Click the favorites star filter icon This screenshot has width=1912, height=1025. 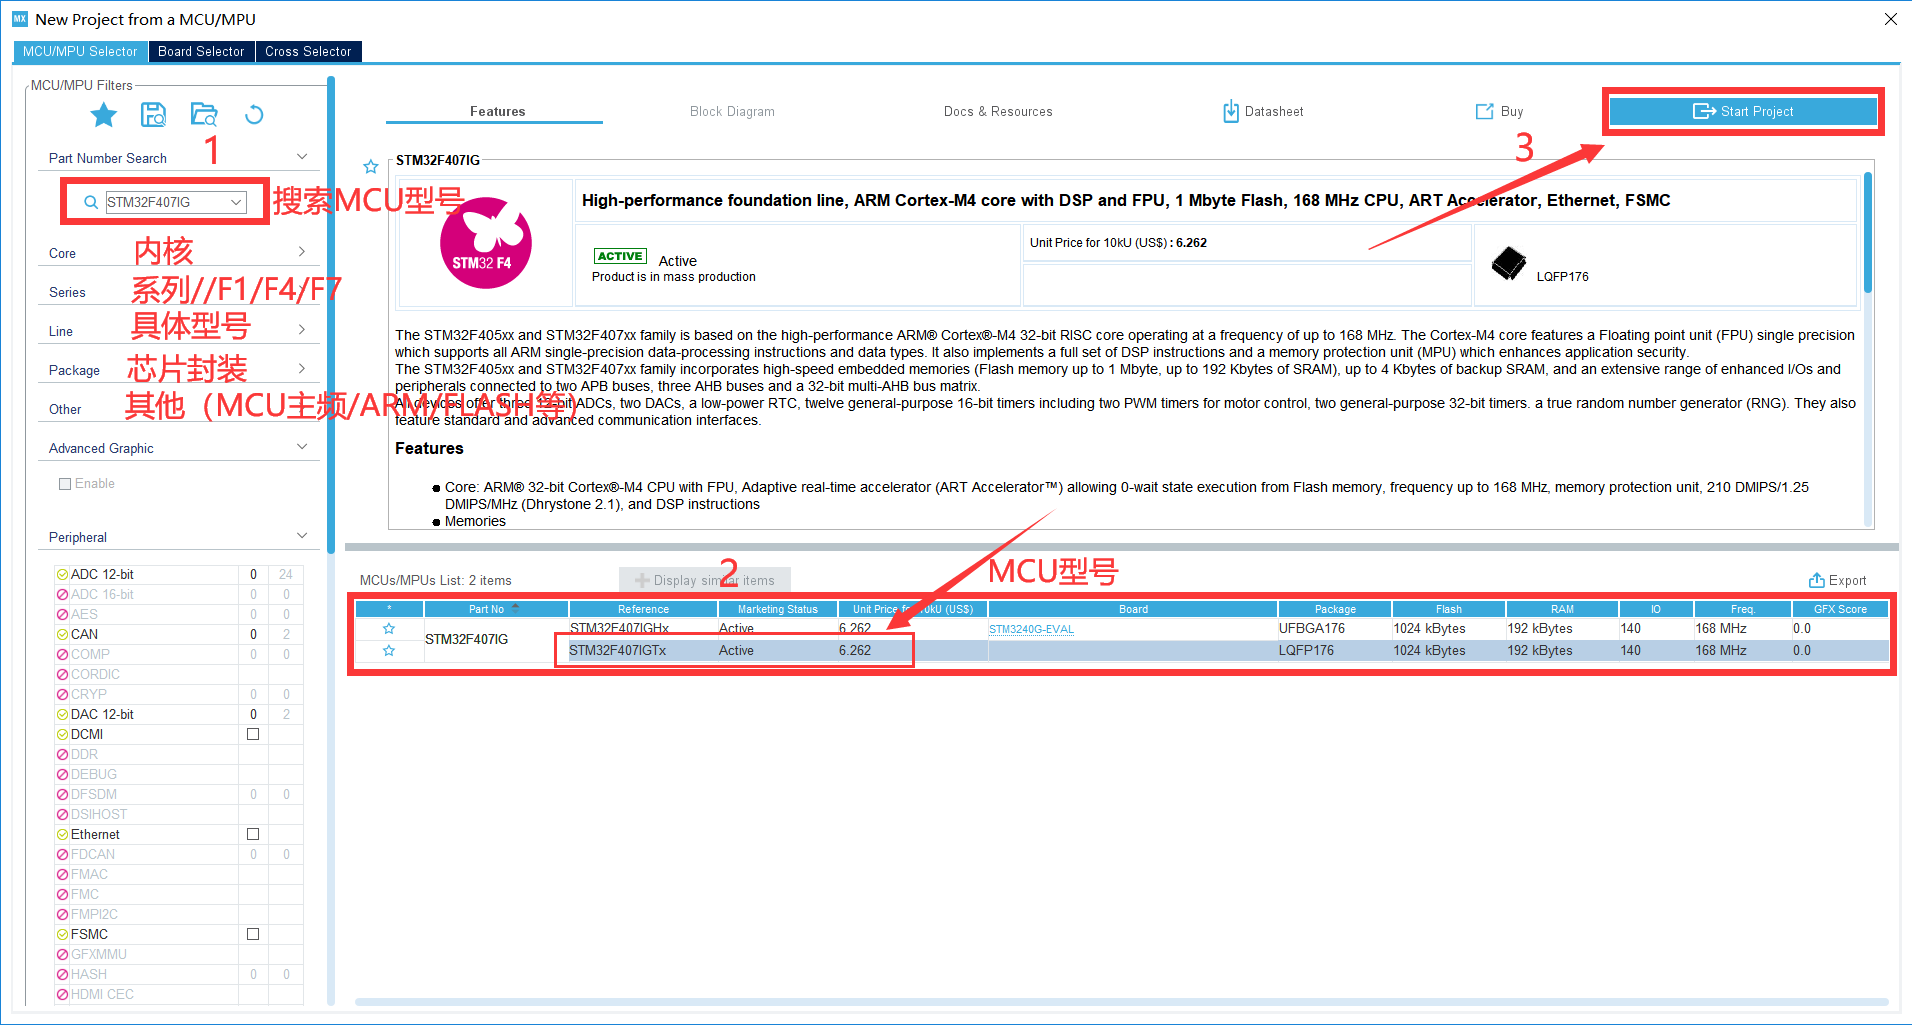coord(104,115)
